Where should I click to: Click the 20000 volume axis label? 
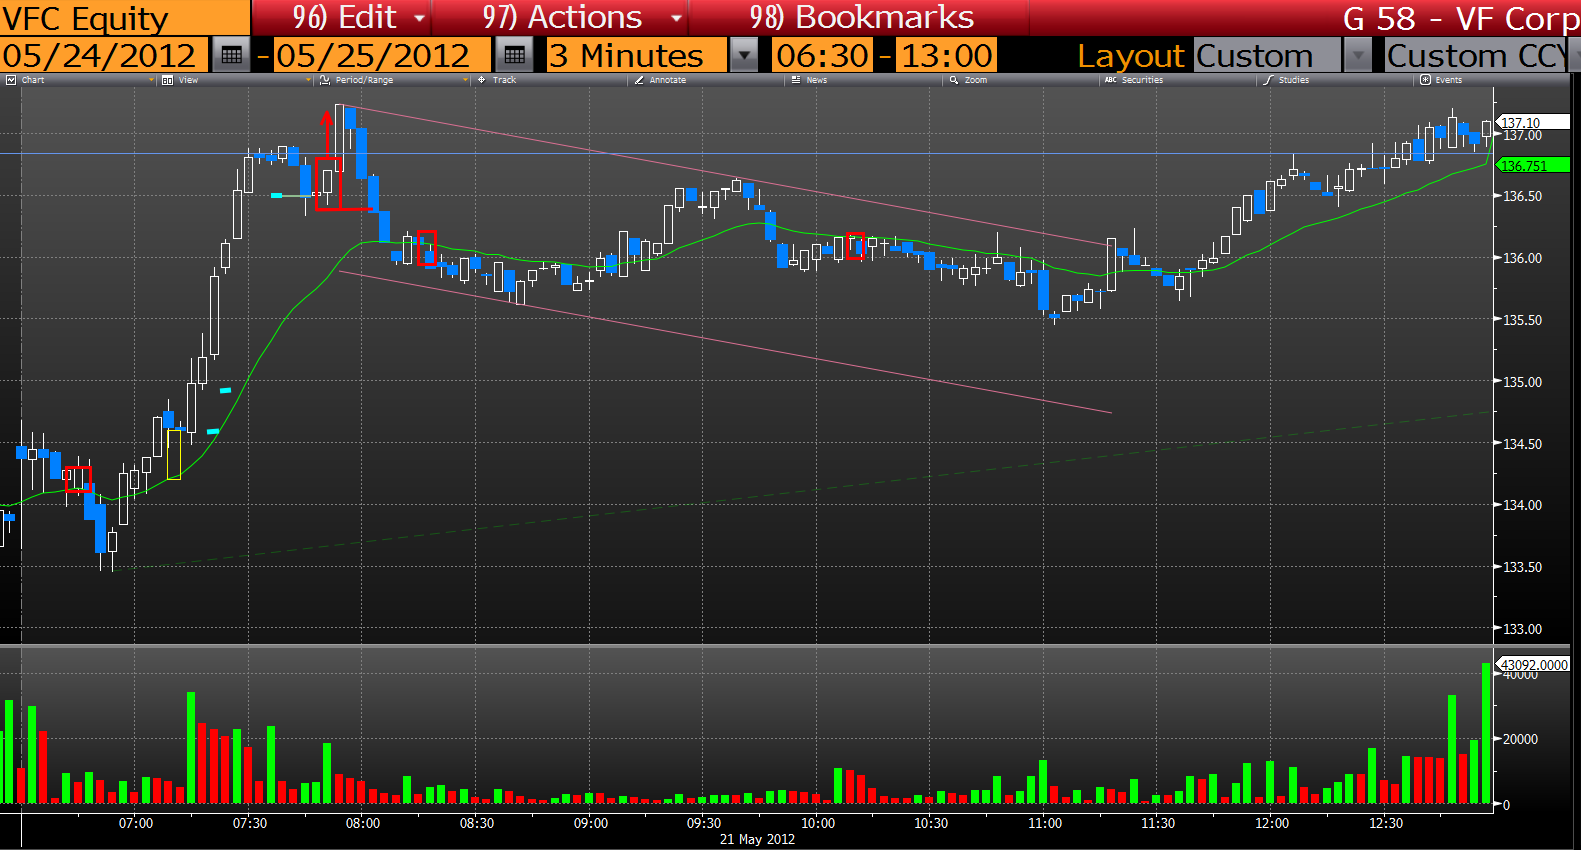click(x=1521, y=739)
